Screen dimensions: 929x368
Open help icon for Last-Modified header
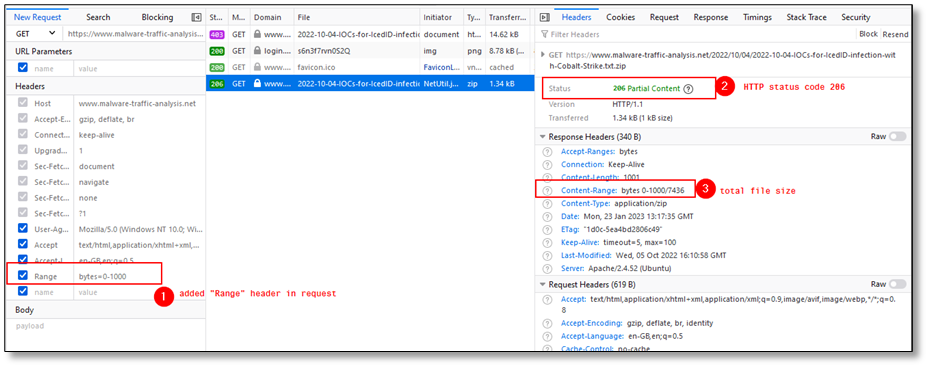[x=547, y=255]
